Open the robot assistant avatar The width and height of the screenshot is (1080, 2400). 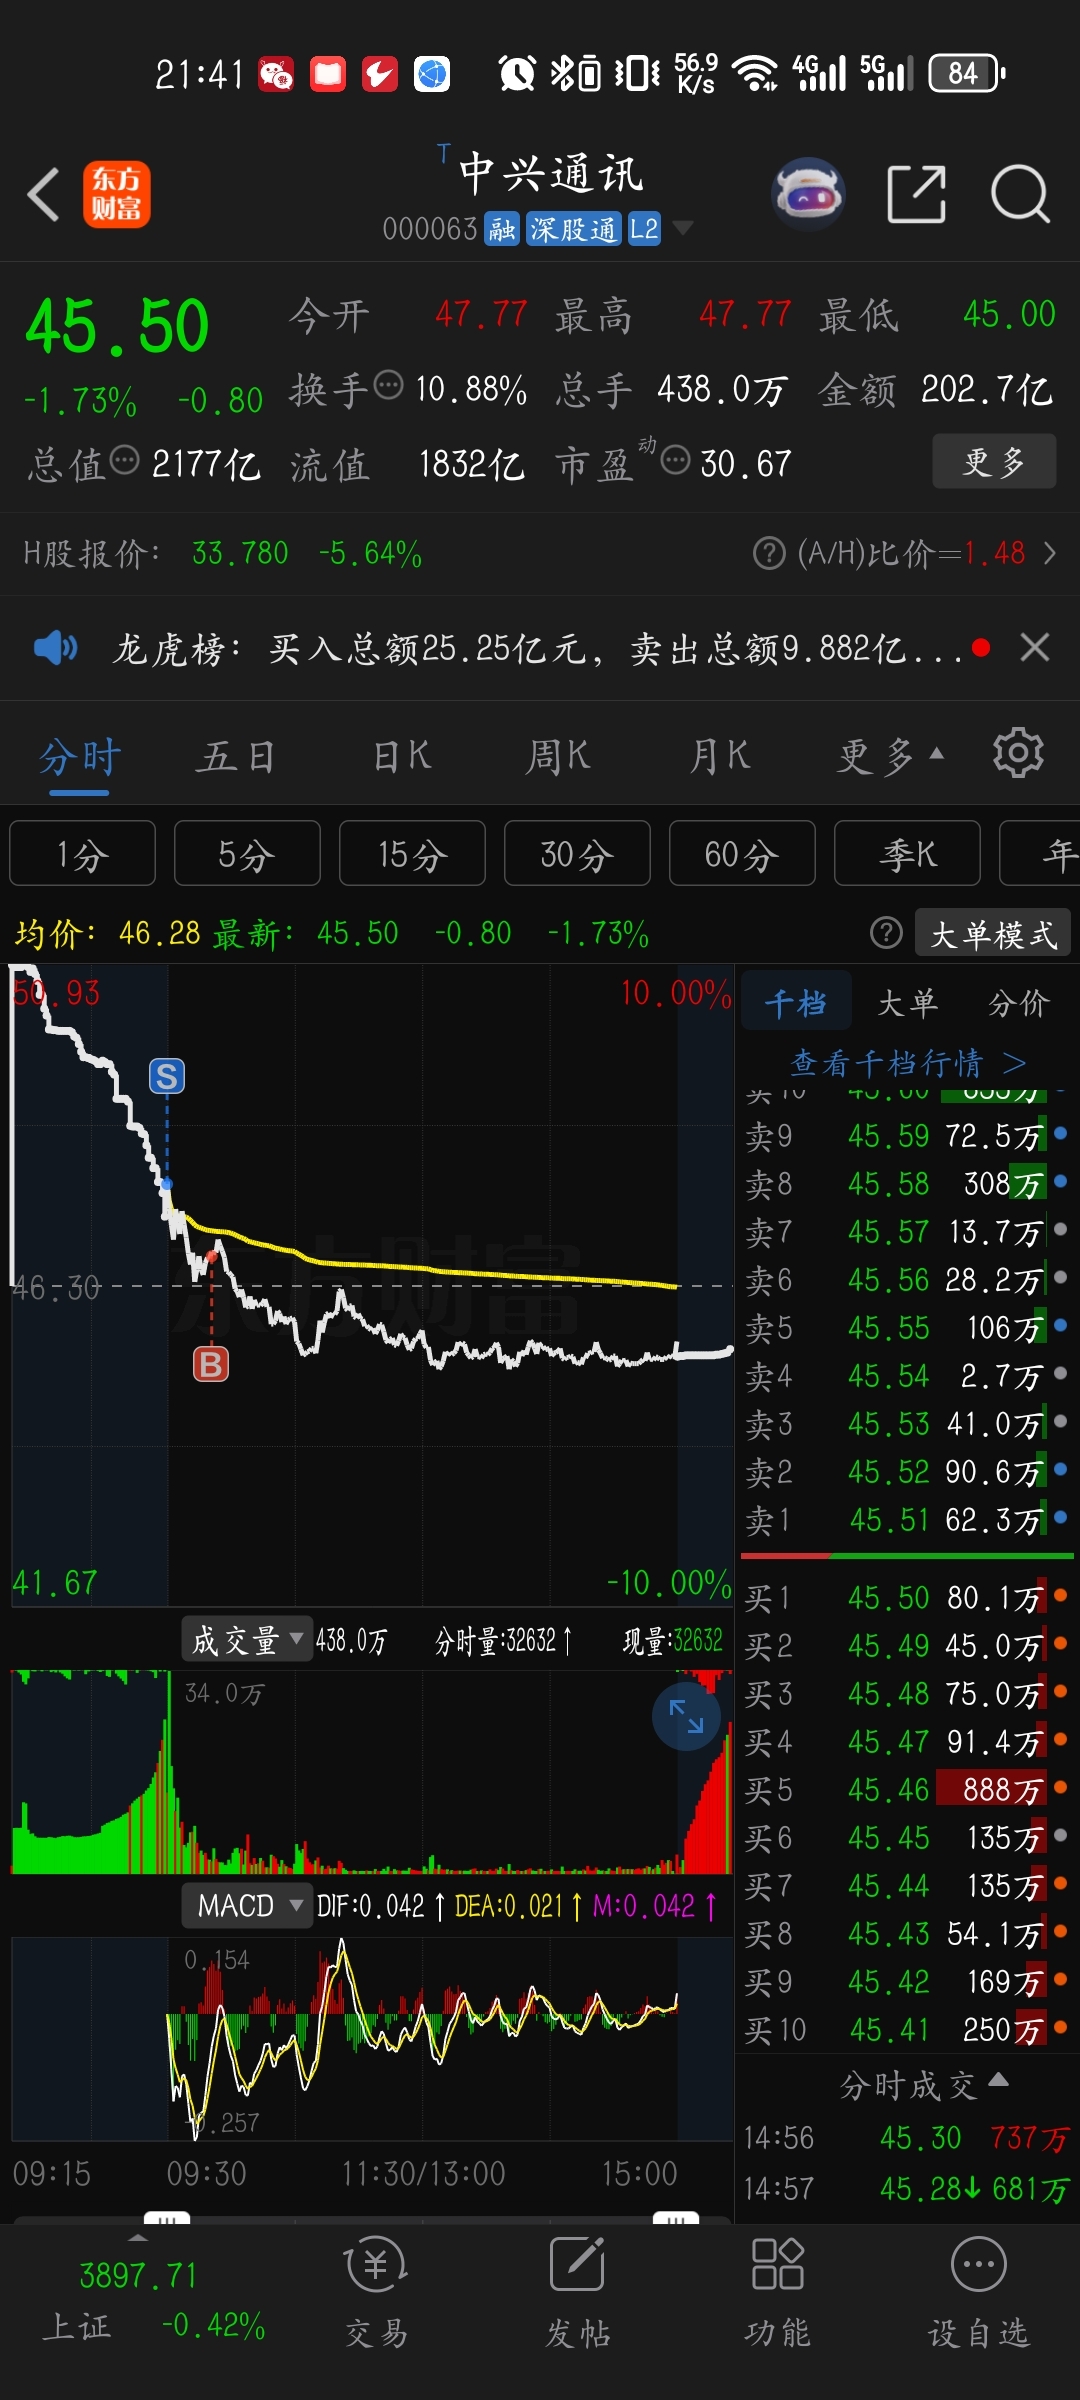pos(808,193)
